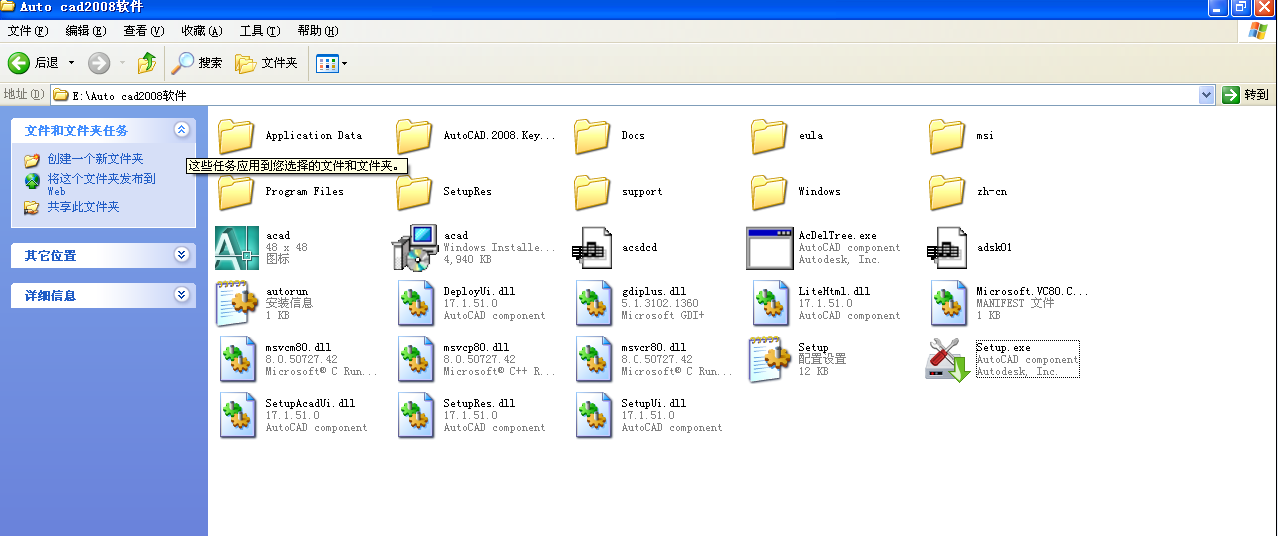Open the 收藏(A) menu

coord(202,31)
